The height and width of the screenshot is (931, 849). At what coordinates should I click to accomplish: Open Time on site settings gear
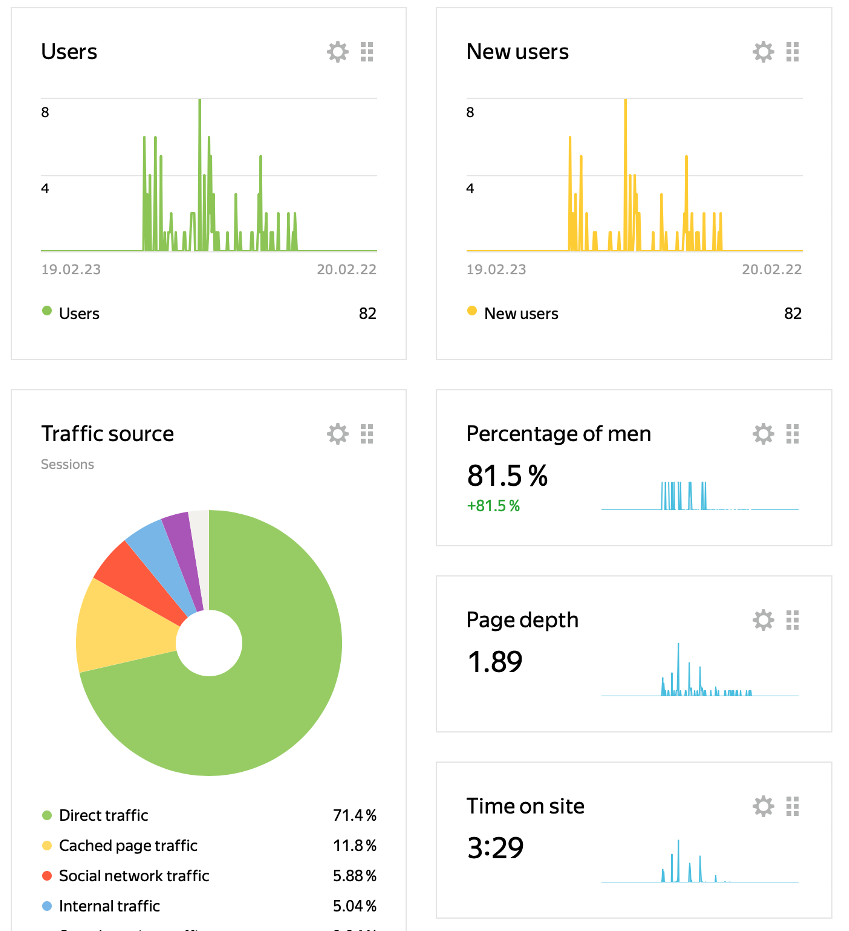[763, 806]
